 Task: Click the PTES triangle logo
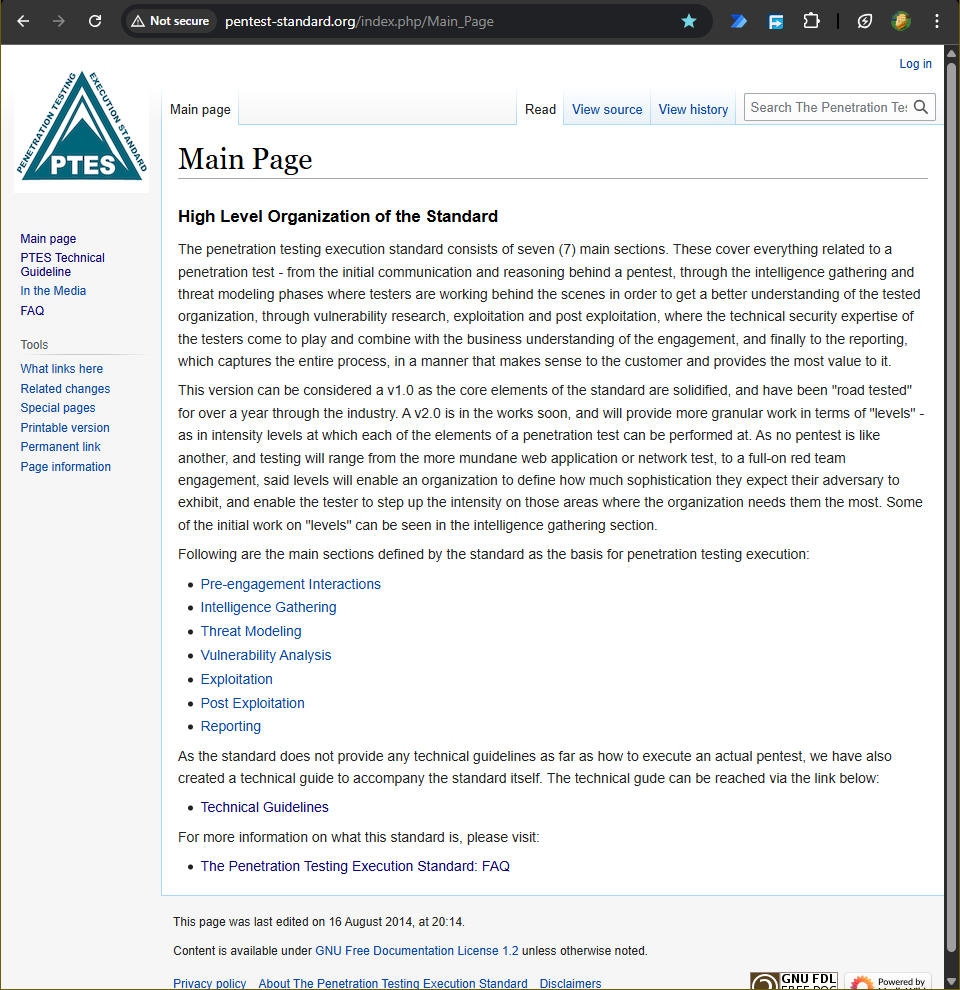[81, 126]
